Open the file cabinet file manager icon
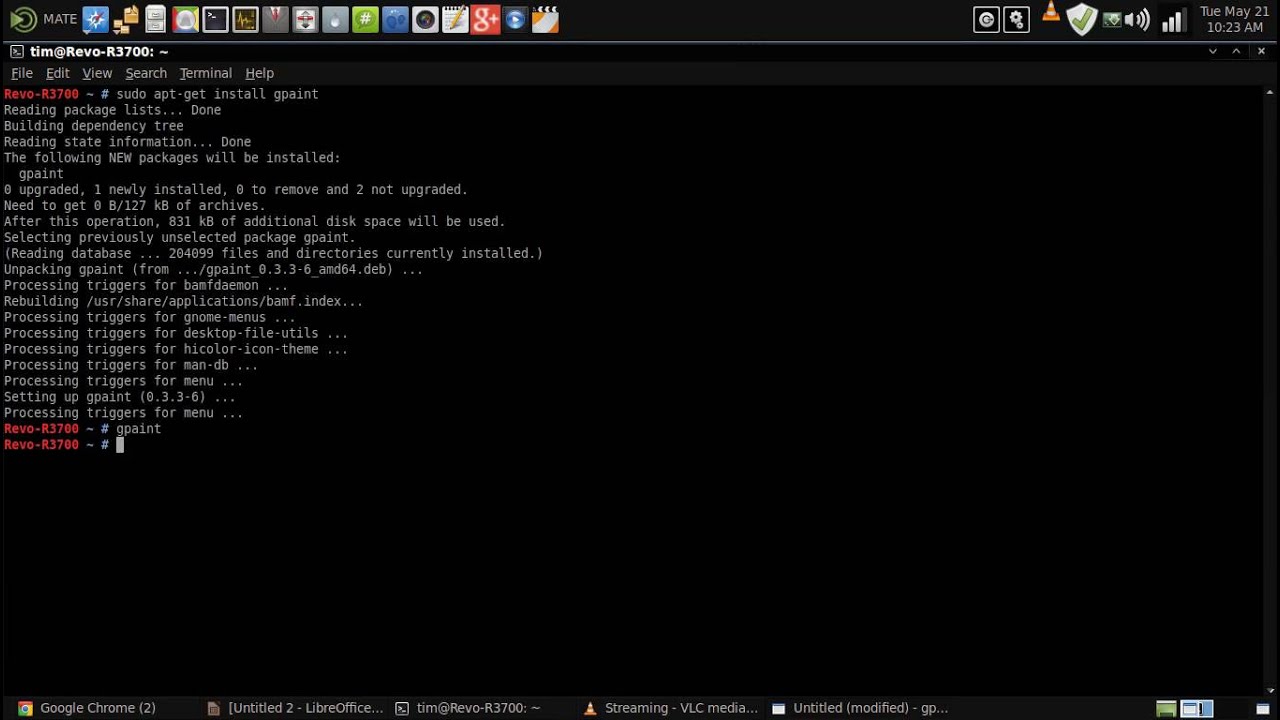 click(x=155, y=19)
